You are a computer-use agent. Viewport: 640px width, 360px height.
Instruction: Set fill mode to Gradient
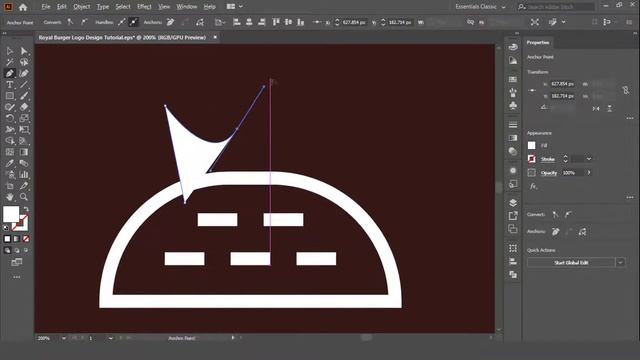[x=17, y=239]
